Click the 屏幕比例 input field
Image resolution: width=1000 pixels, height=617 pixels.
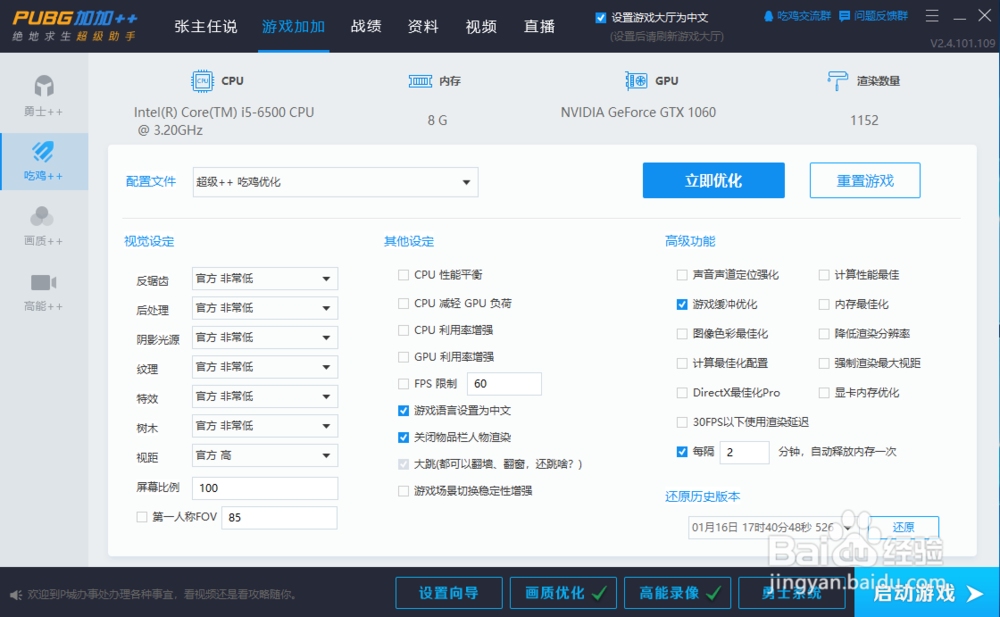pyautogui.click(x=265, y=488)
